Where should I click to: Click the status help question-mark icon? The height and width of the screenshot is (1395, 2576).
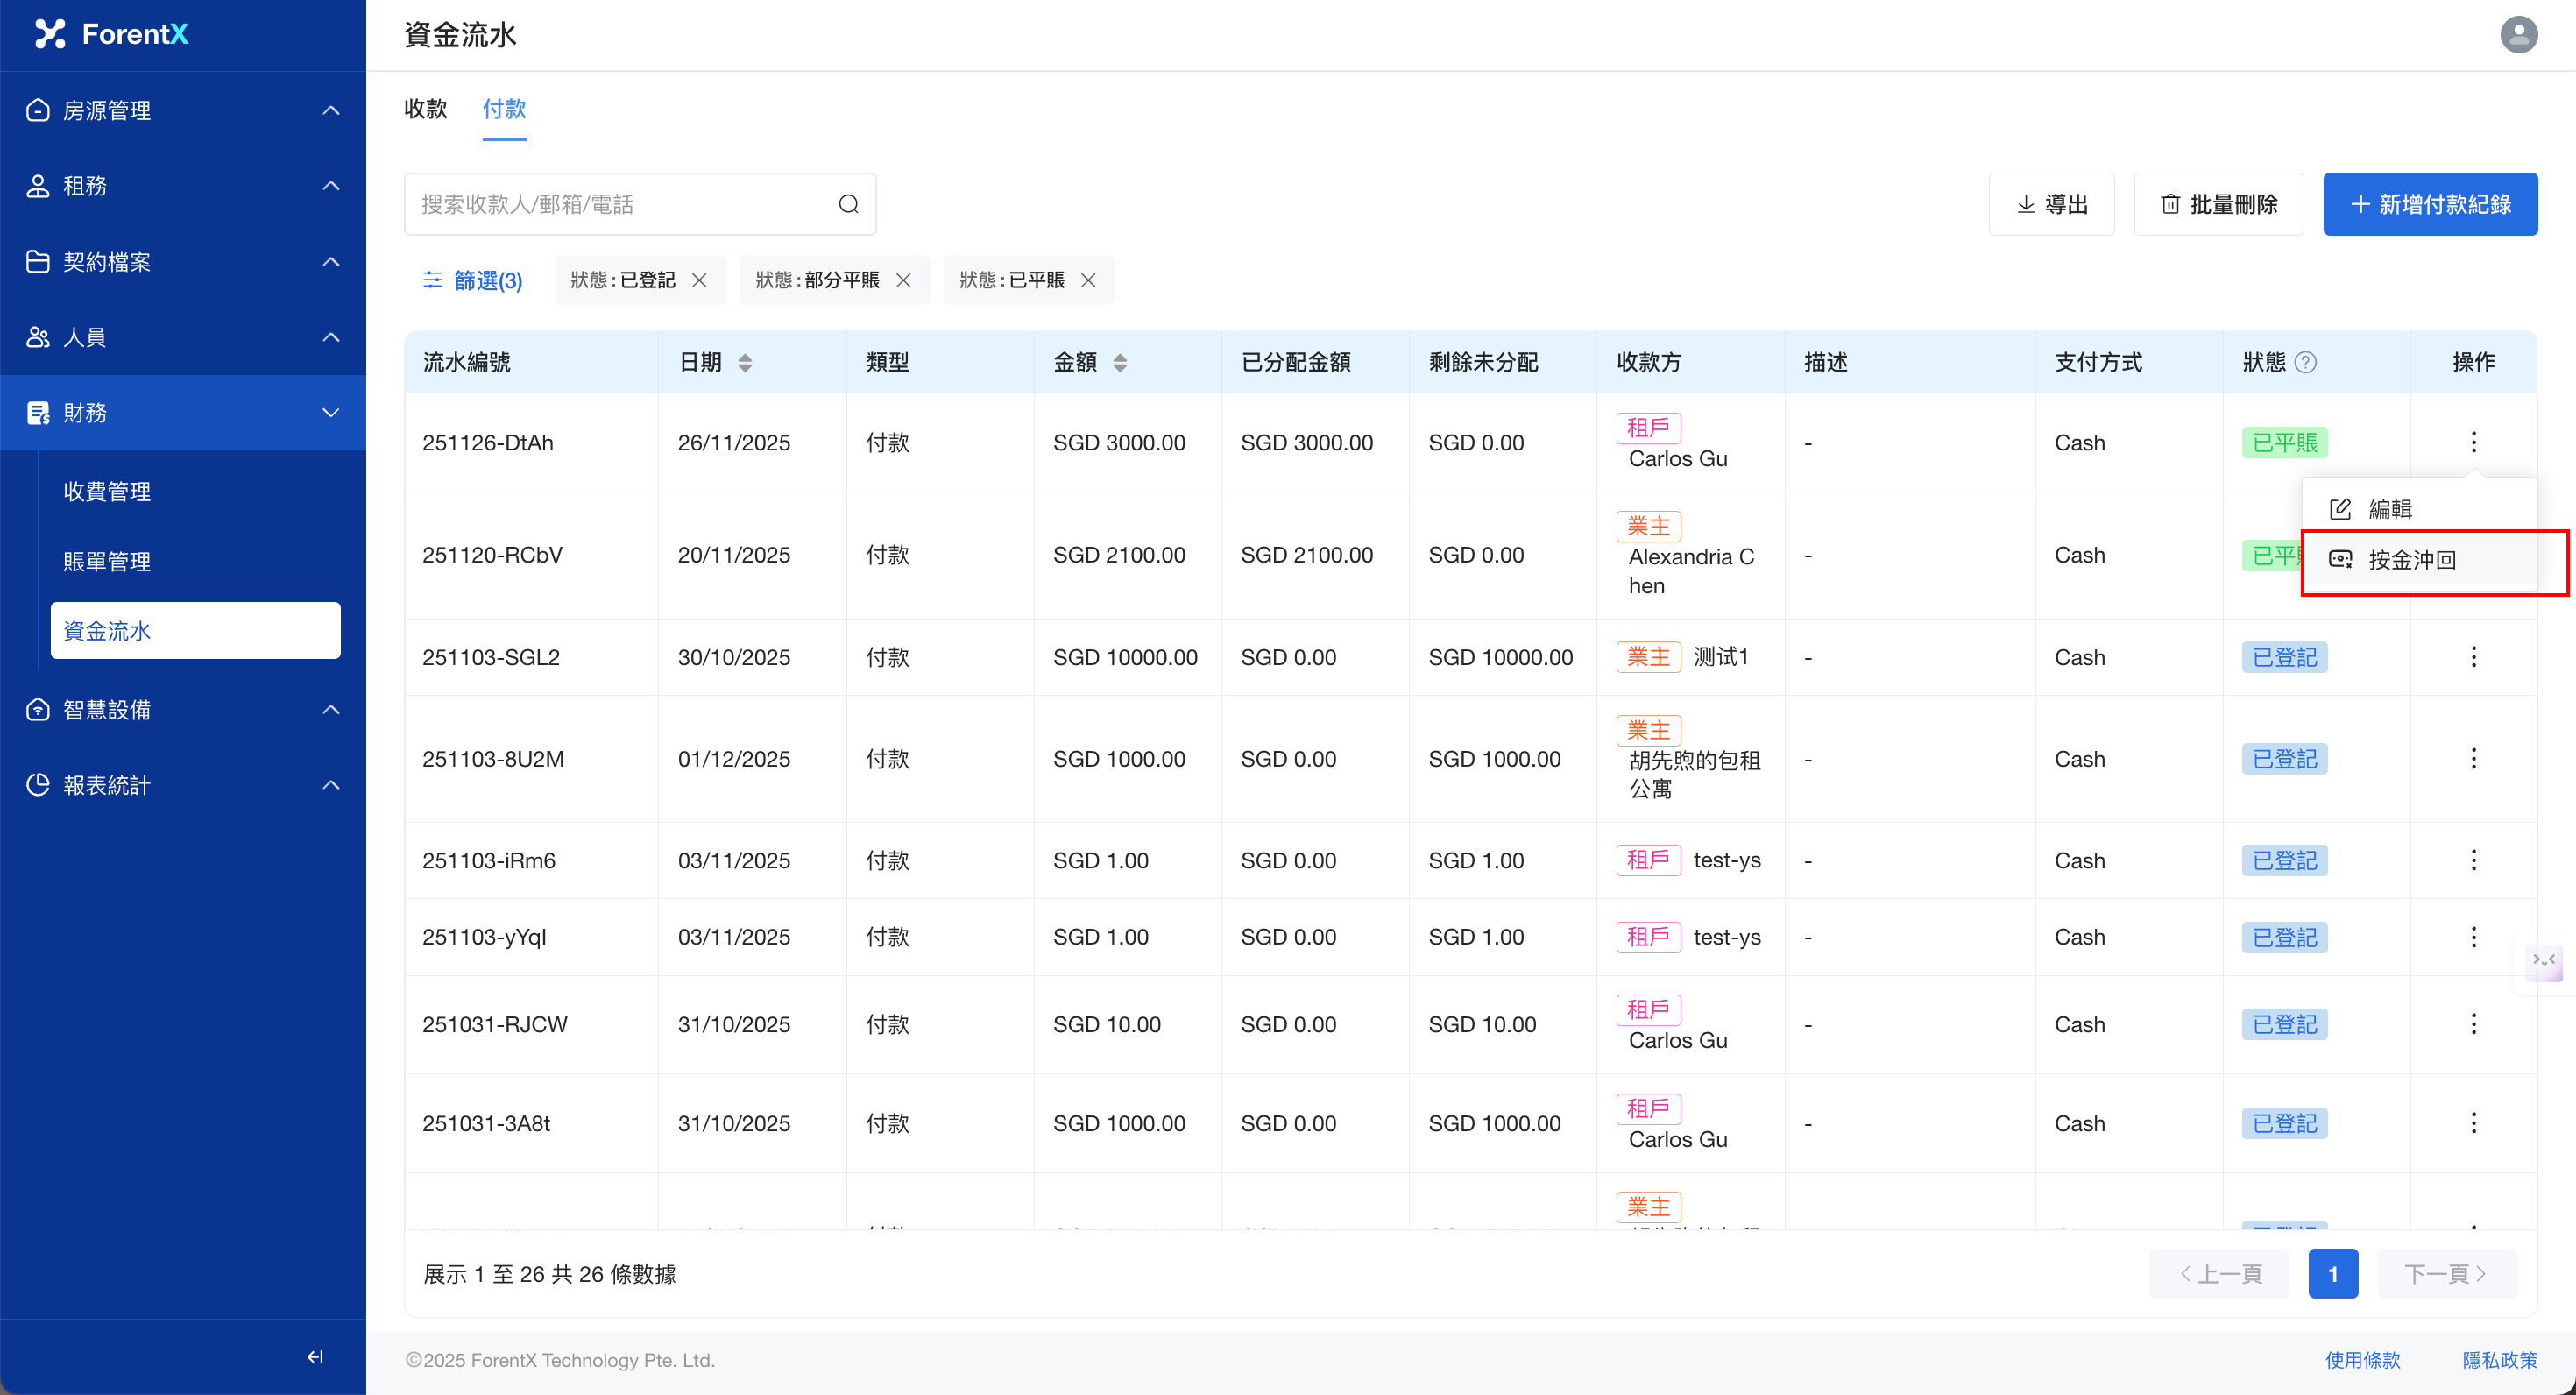pos(2305,362)
